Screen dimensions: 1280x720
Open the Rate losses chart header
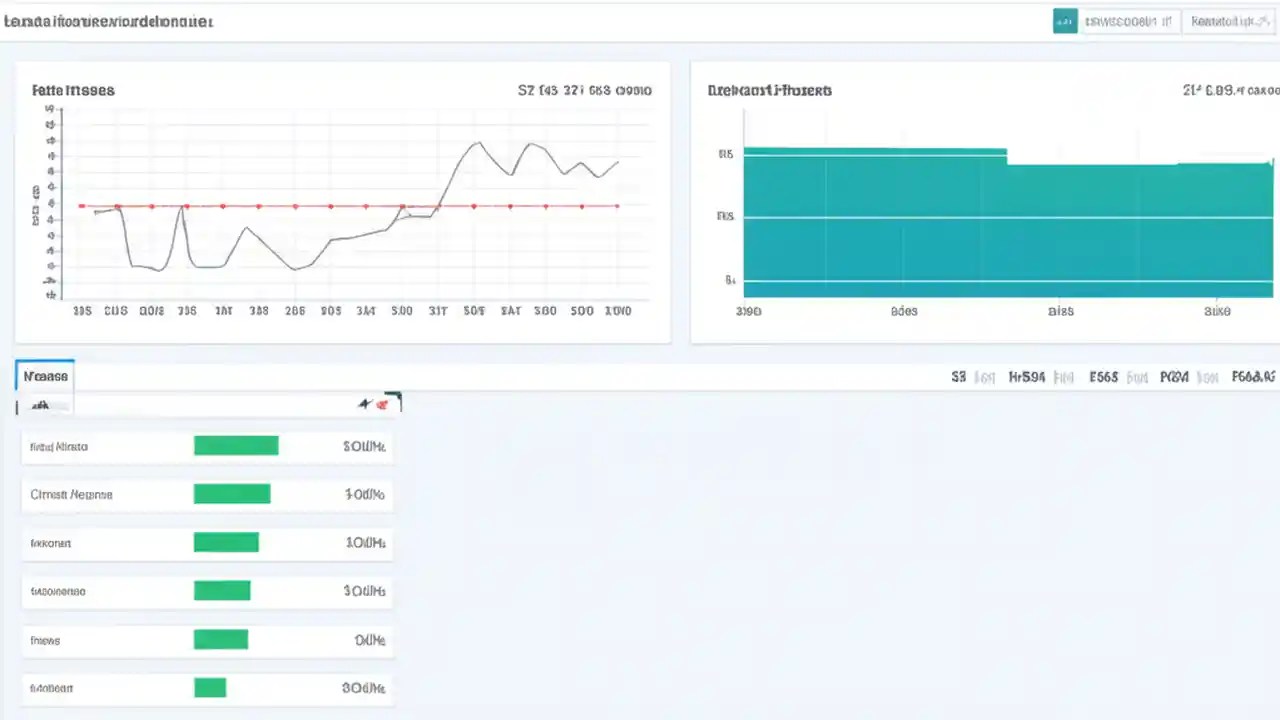point(73,90)
